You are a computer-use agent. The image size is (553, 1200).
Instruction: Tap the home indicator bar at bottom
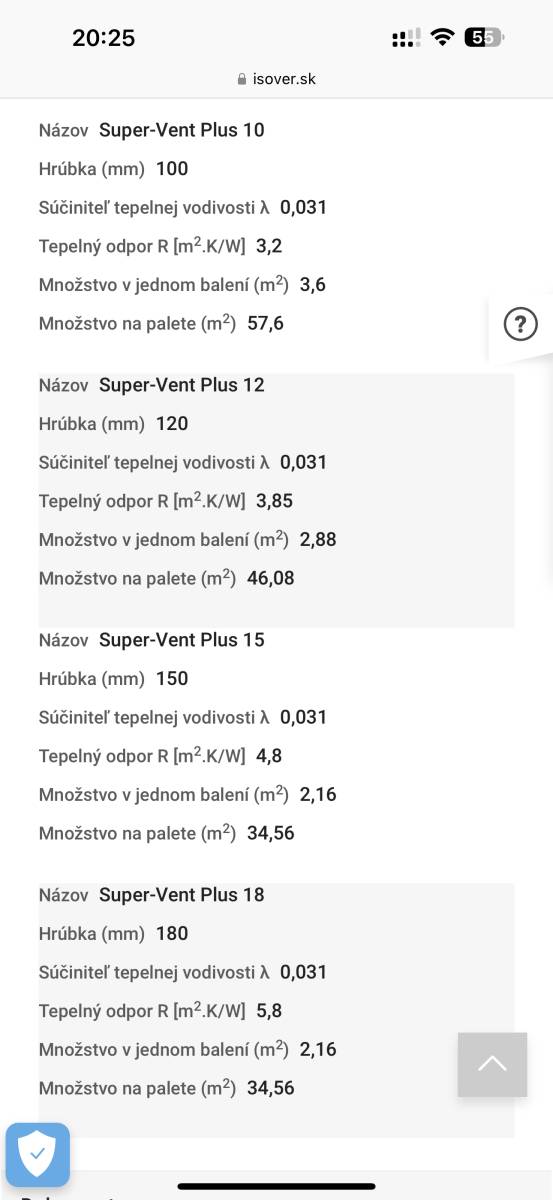pyautogui.click(x=277, y=1186)
